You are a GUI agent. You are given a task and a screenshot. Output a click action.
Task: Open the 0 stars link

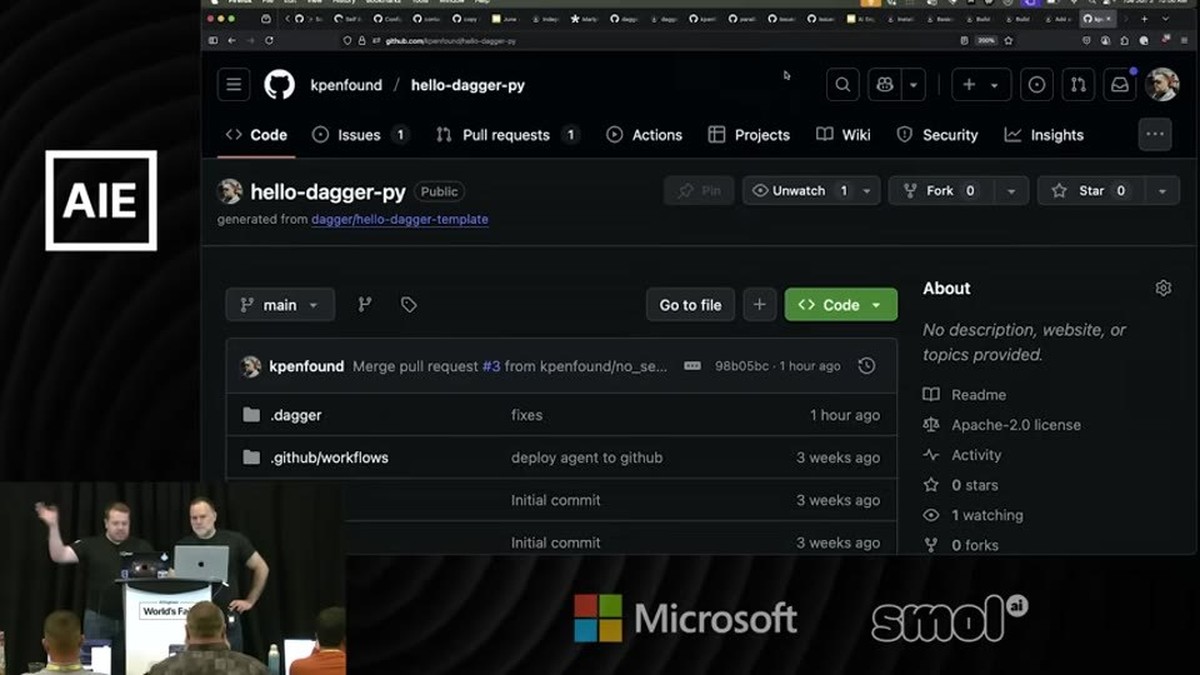[x=974, y=485]
